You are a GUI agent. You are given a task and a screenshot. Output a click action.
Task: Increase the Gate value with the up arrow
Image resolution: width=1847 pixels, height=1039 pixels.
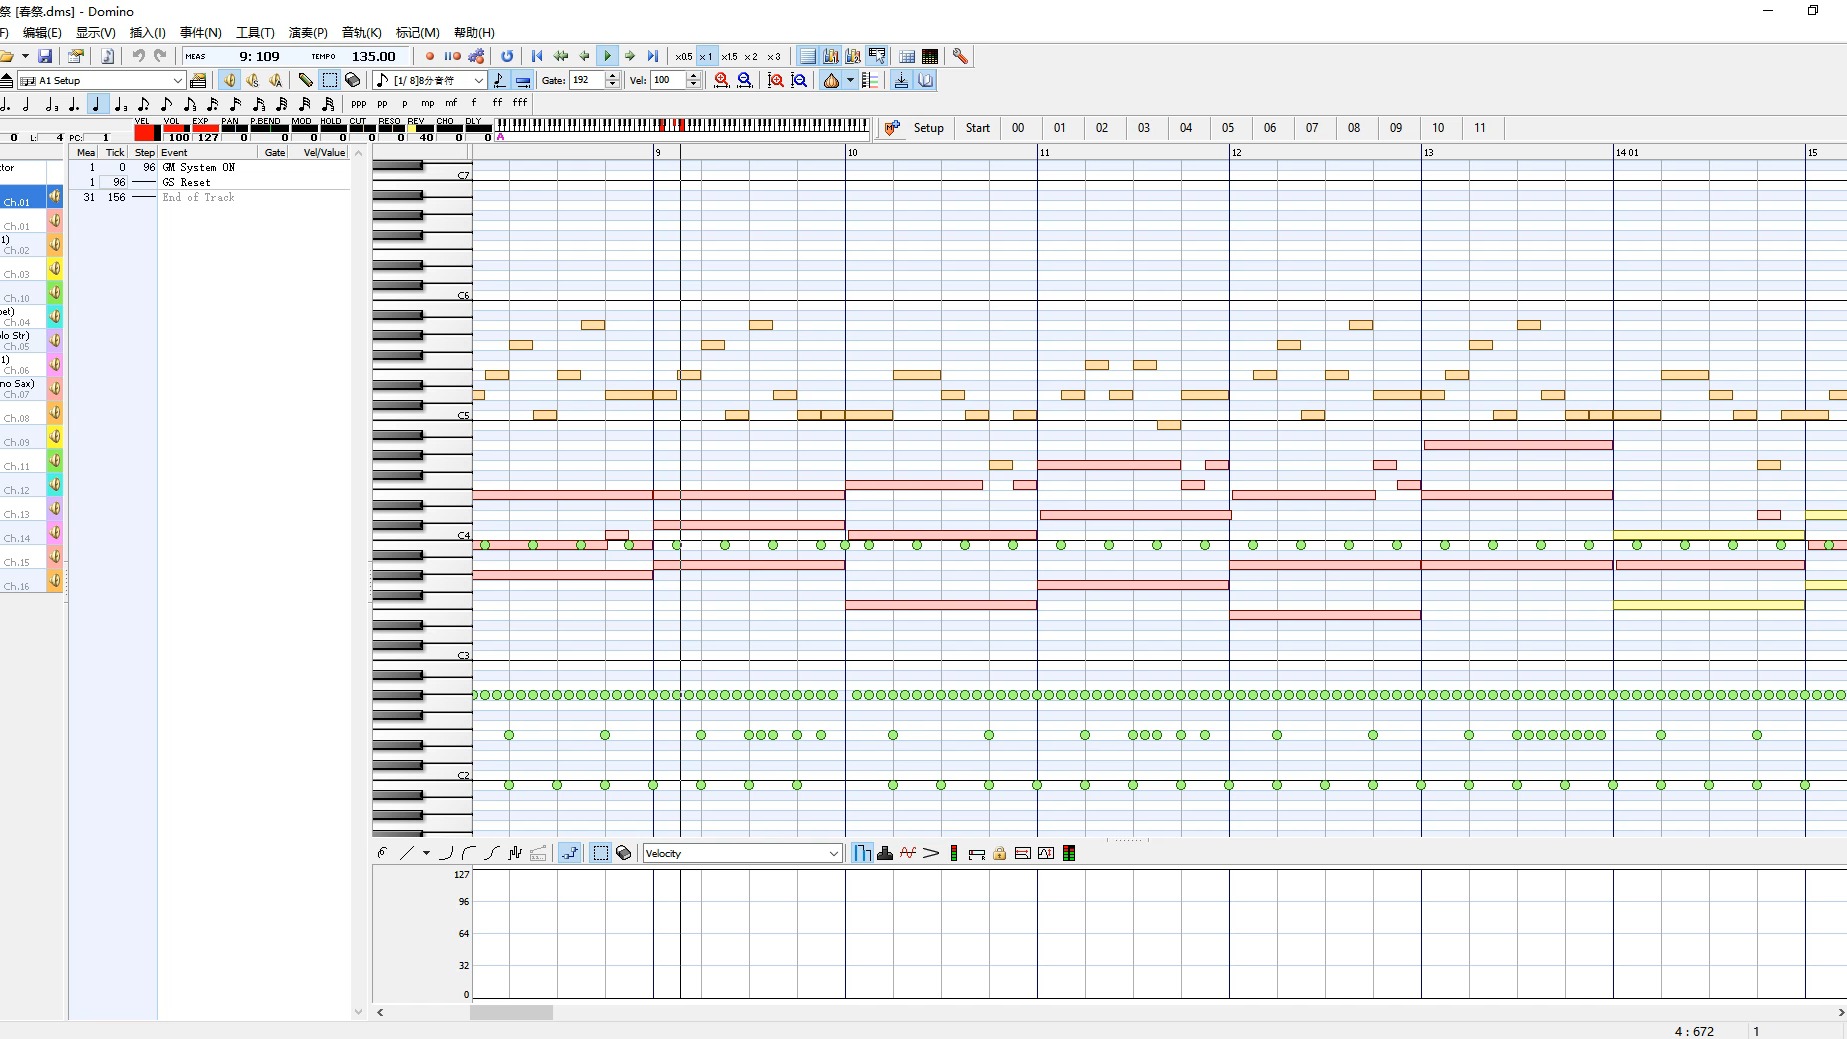(x=613, y=76)
